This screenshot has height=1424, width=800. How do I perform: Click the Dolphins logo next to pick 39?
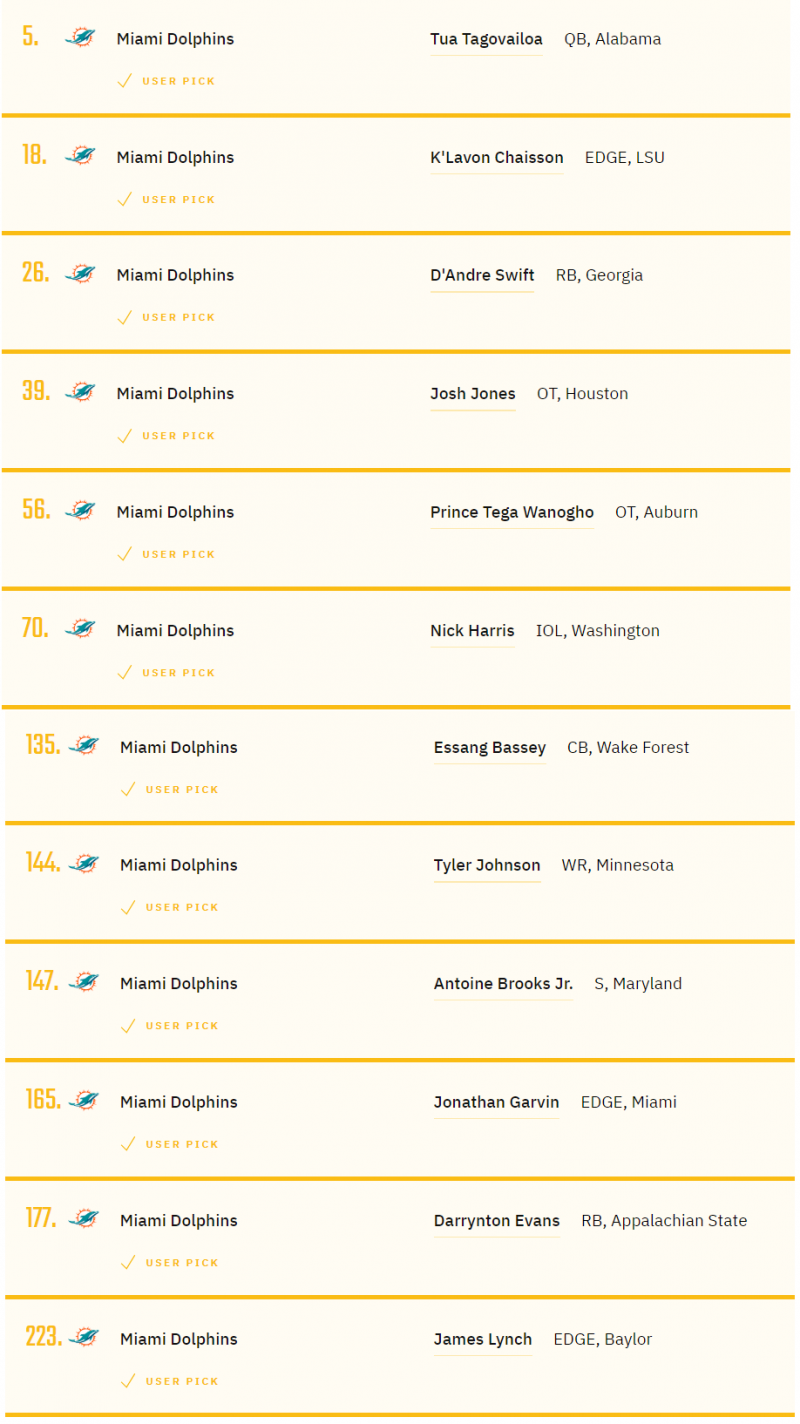click(80, 392)
